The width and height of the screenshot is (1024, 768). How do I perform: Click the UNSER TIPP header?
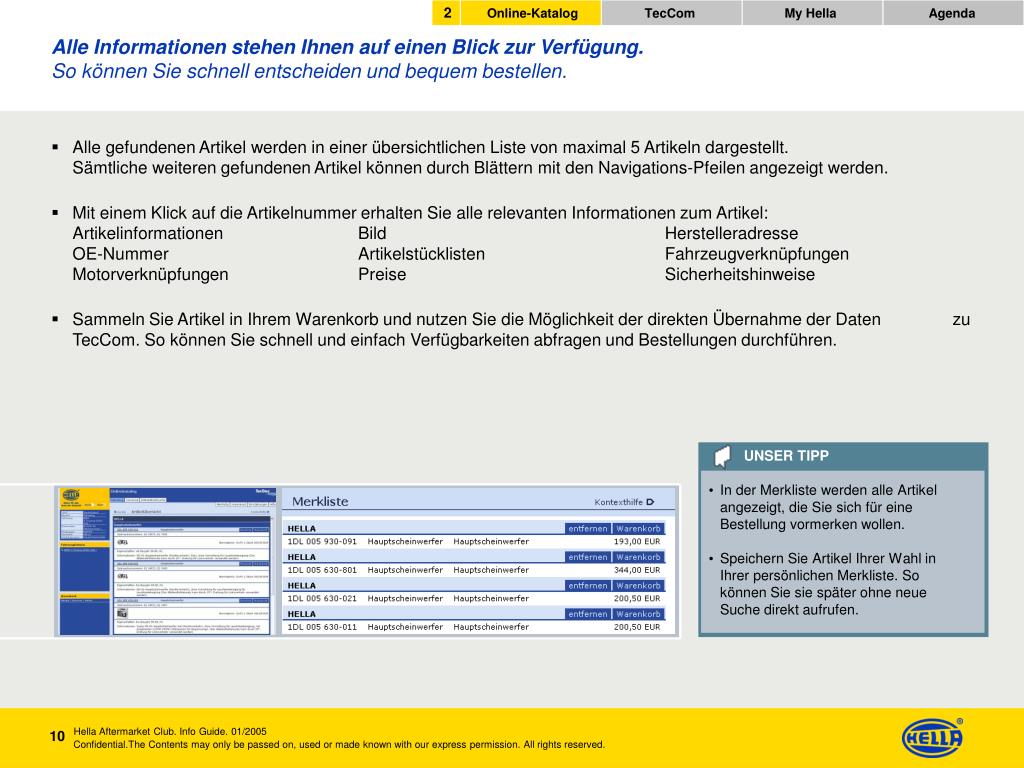[x=786, y=456]
